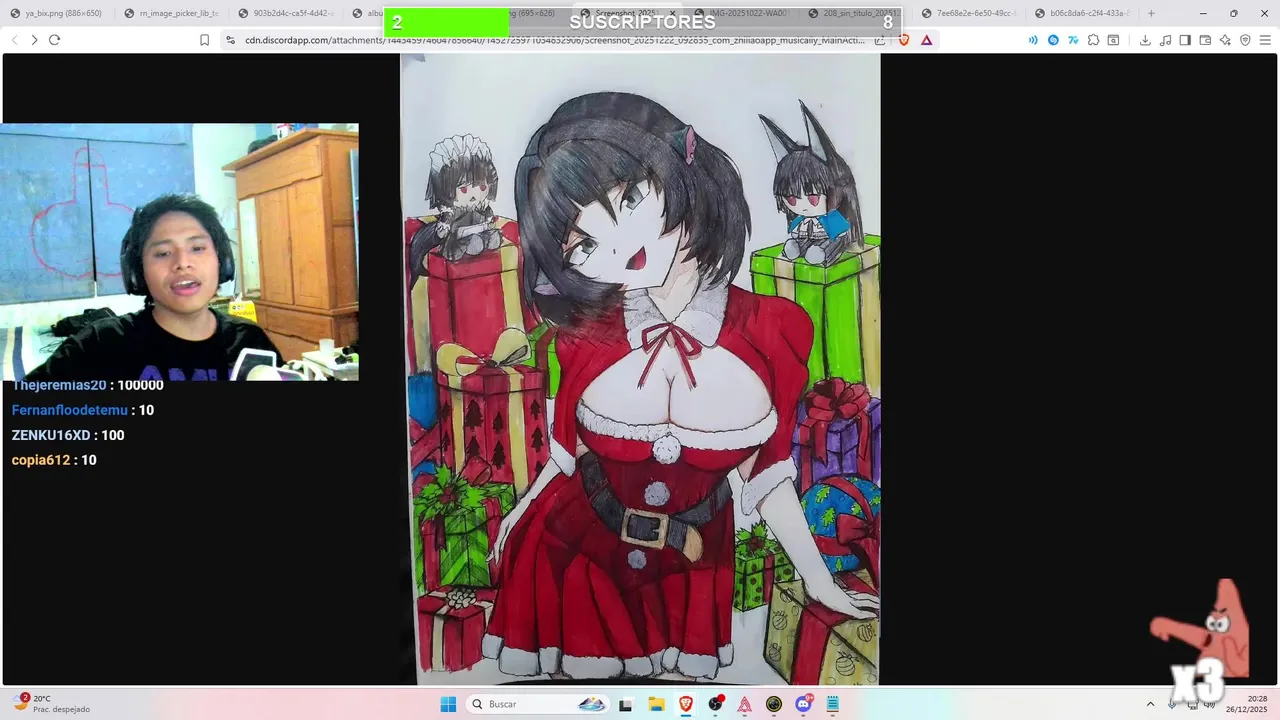Open the Notepad taskbar icon
1280x720 pixels.
[x=833, y=704]
